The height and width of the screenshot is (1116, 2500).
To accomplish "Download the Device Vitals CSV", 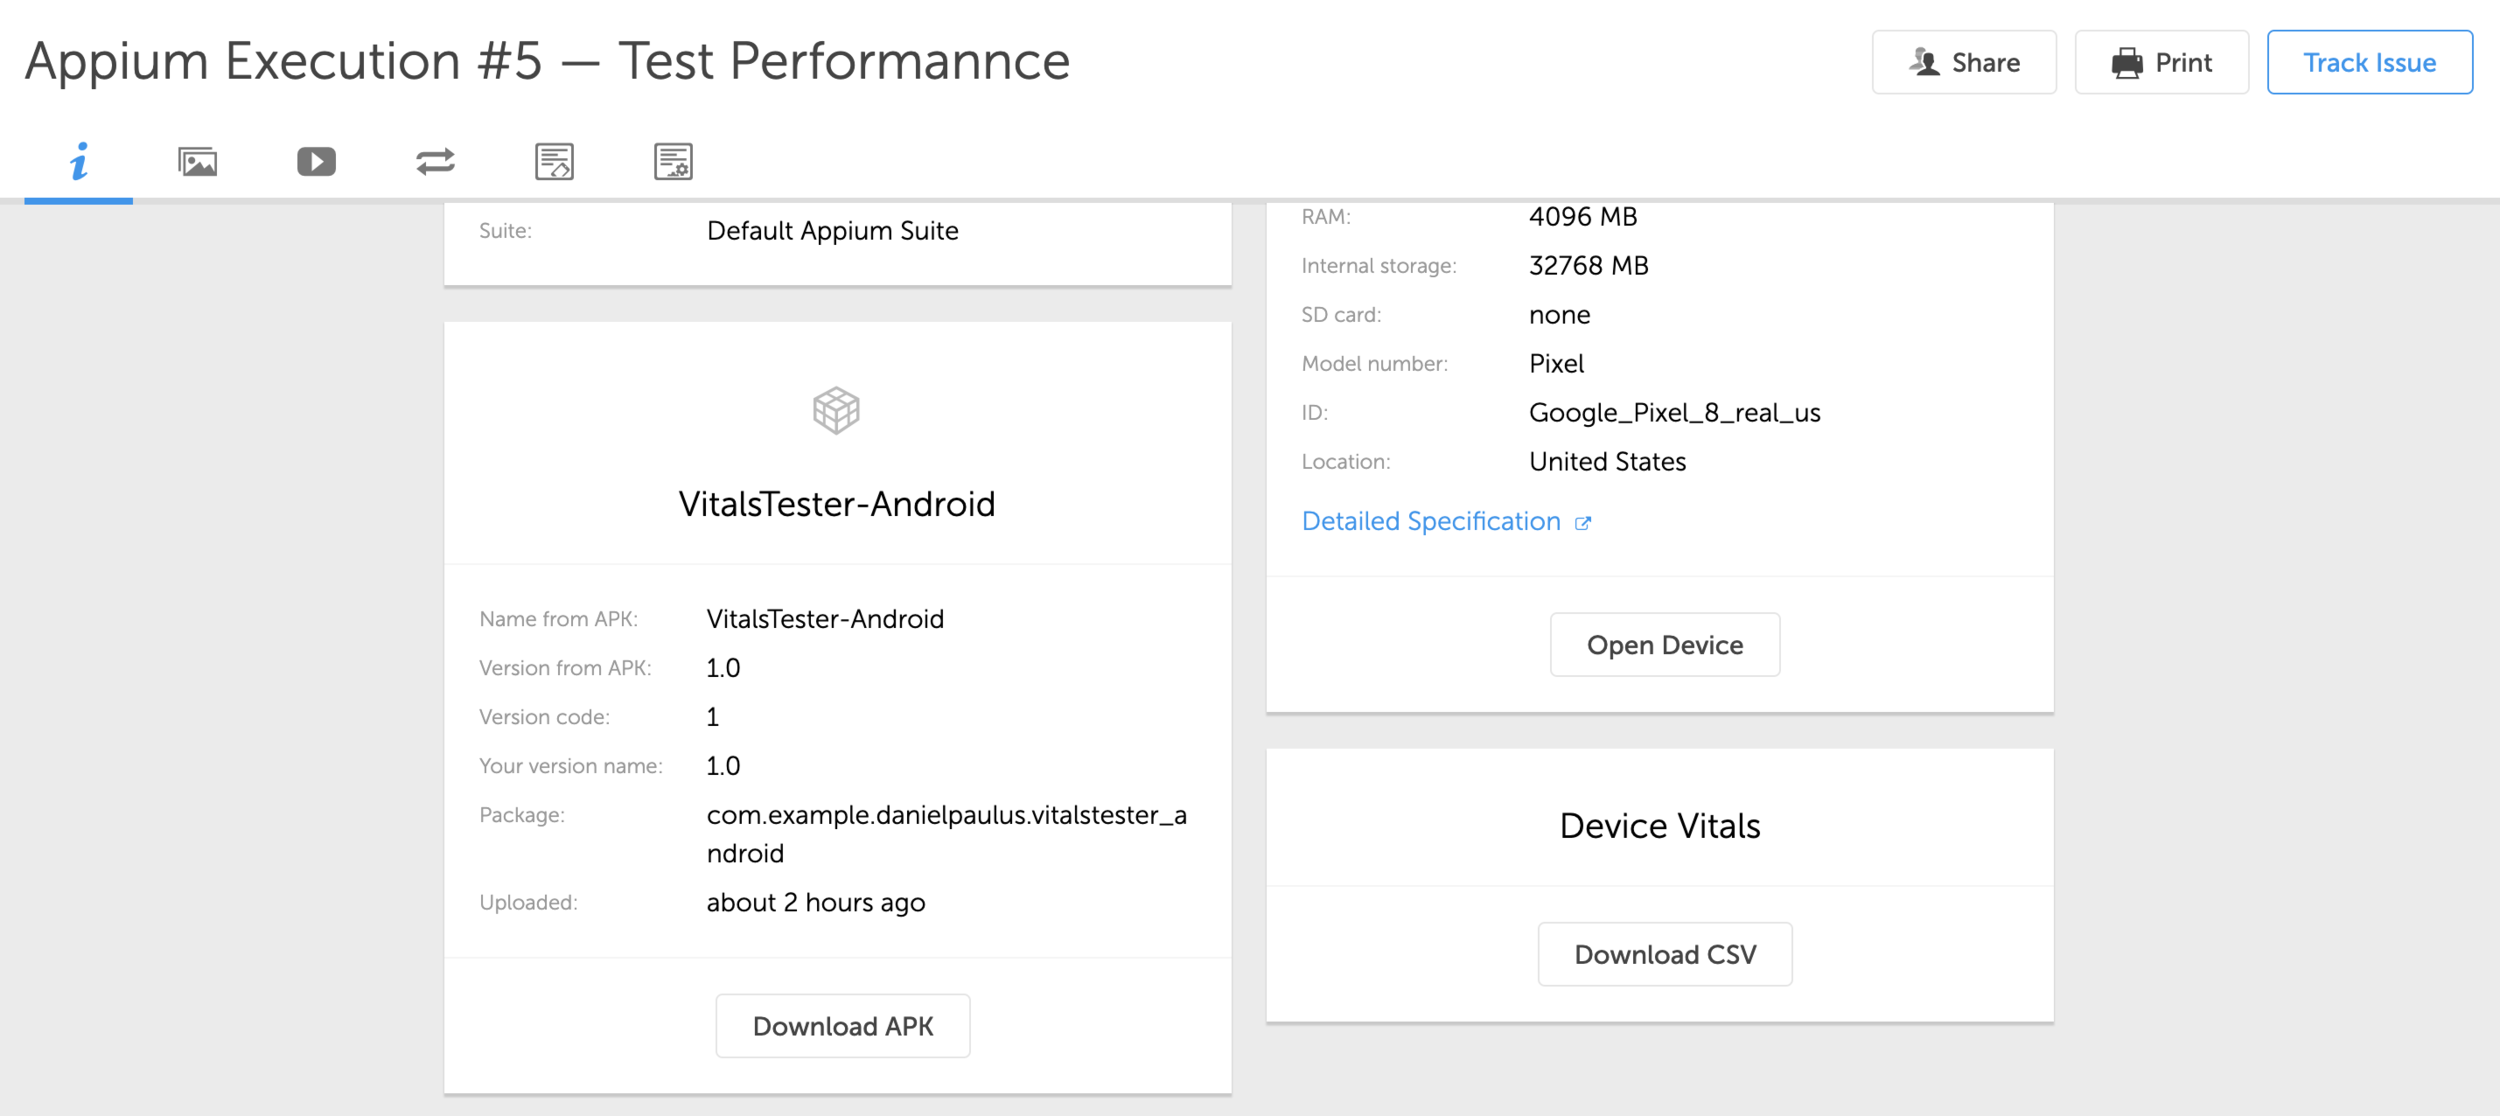I will (x=1664, y=954).
